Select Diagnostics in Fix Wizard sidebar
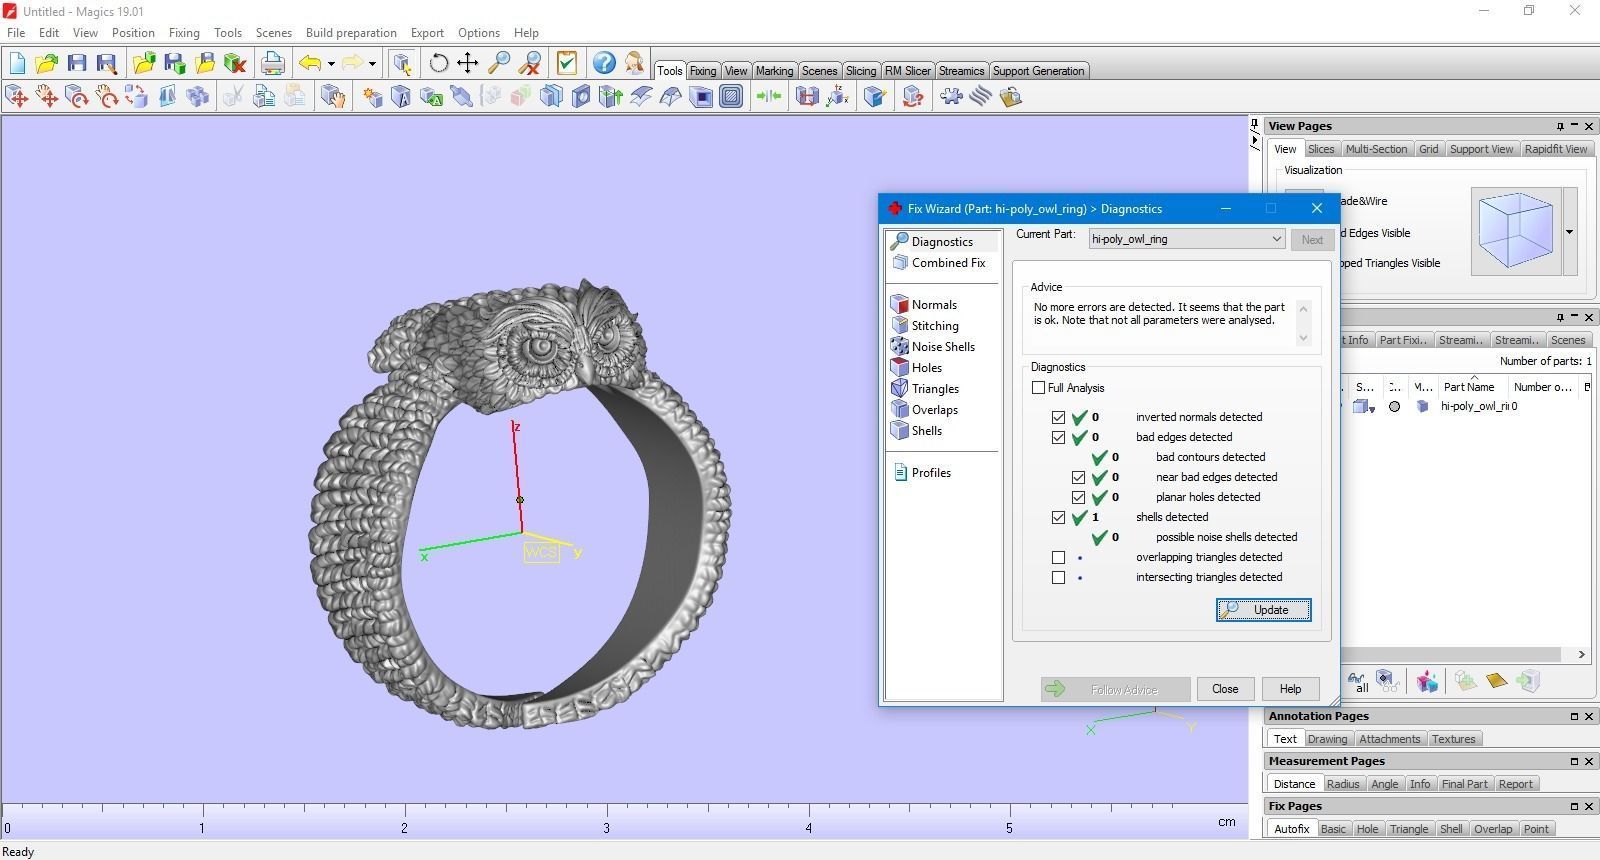This screenshot has width=1600, height=860. pyautogui.click(x=941, y=241)
